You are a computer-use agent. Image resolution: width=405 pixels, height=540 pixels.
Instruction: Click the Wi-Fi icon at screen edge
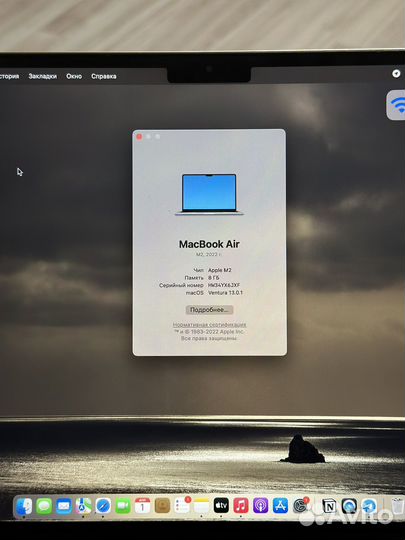[396, 105]
